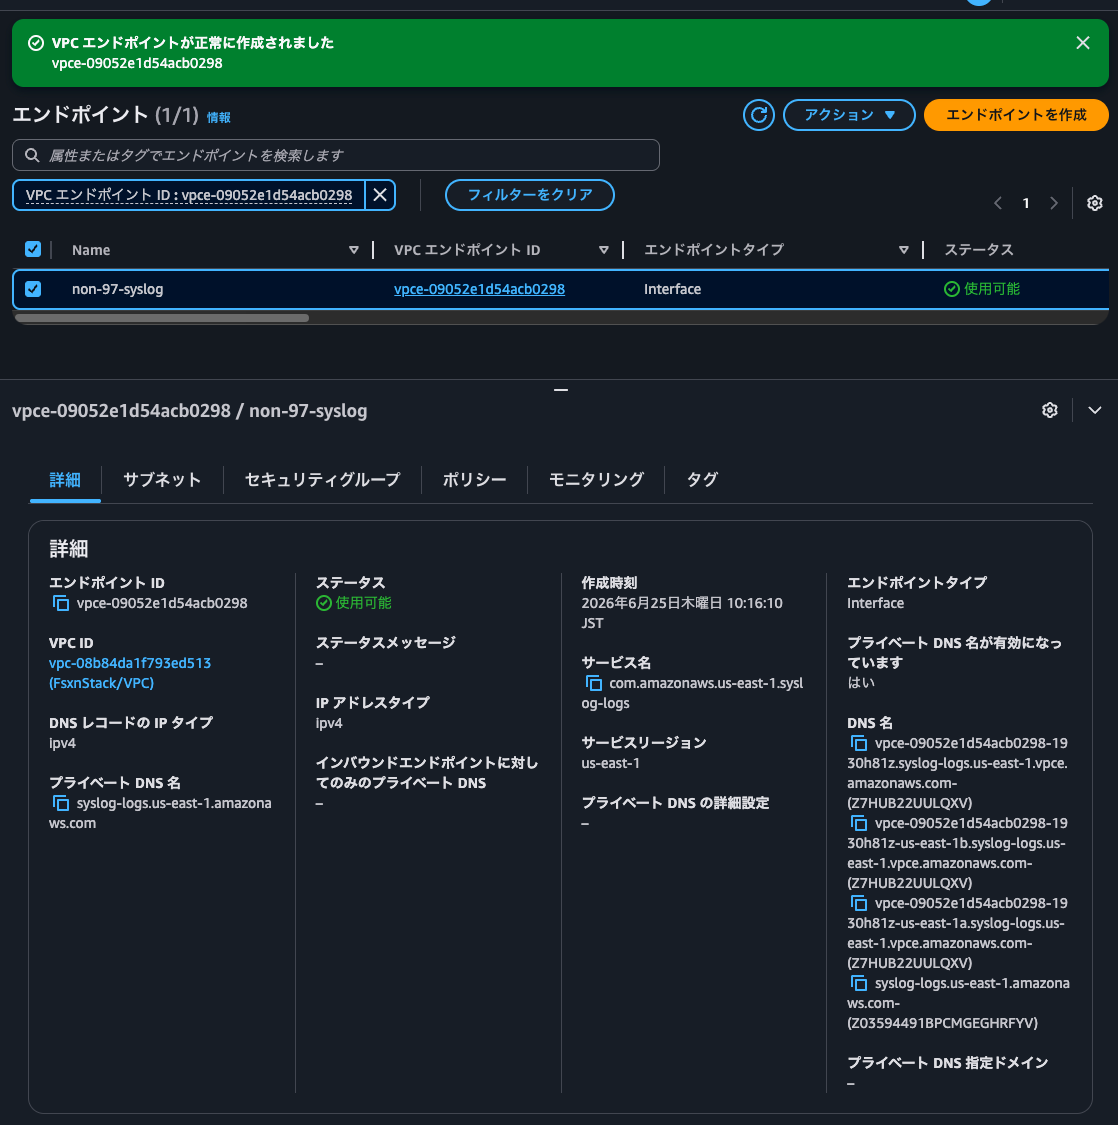
Task: Copy the エンドポイント ID value
Action: click(x=61, y=603)
